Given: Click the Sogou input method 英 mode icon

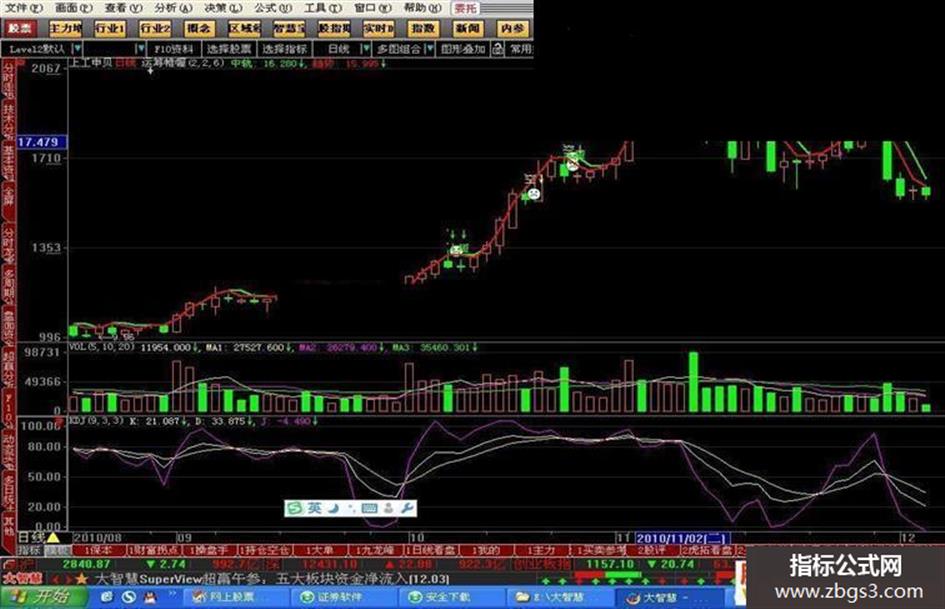Looking at the screenshot, I should click(314, 508).
